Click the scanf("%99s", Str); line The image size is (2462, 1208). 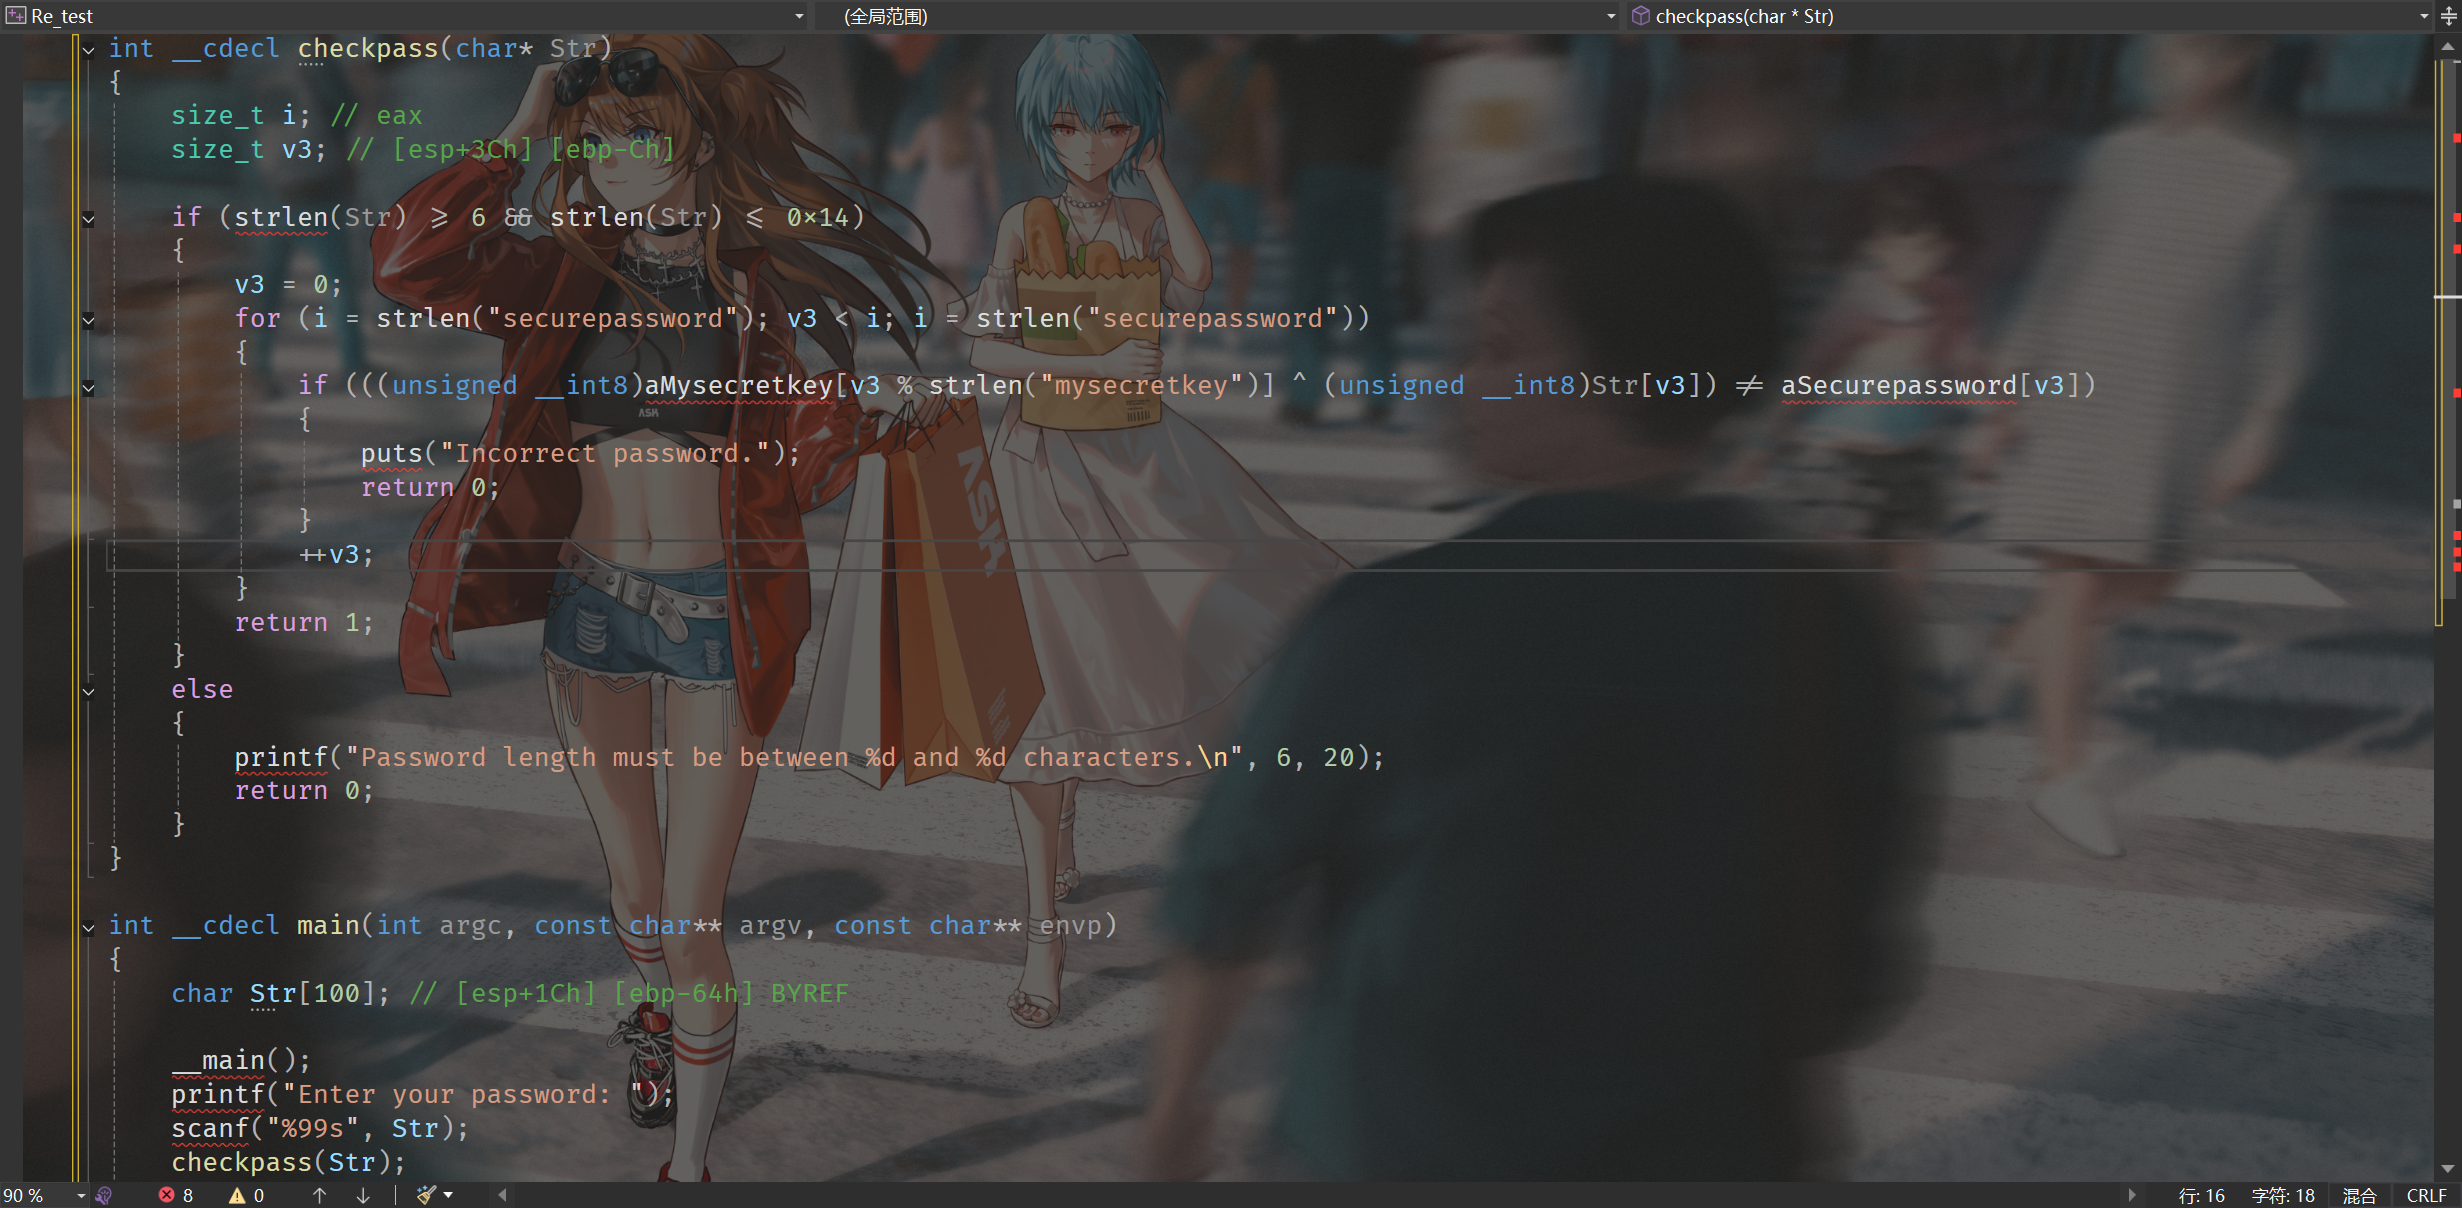tap(319, 1129)
